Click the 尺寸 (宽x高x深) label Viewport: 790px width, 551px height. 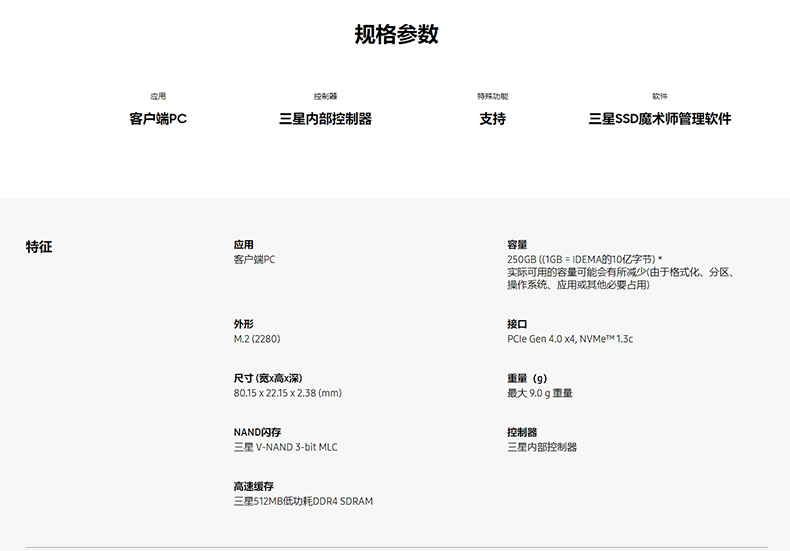[268, 378]
